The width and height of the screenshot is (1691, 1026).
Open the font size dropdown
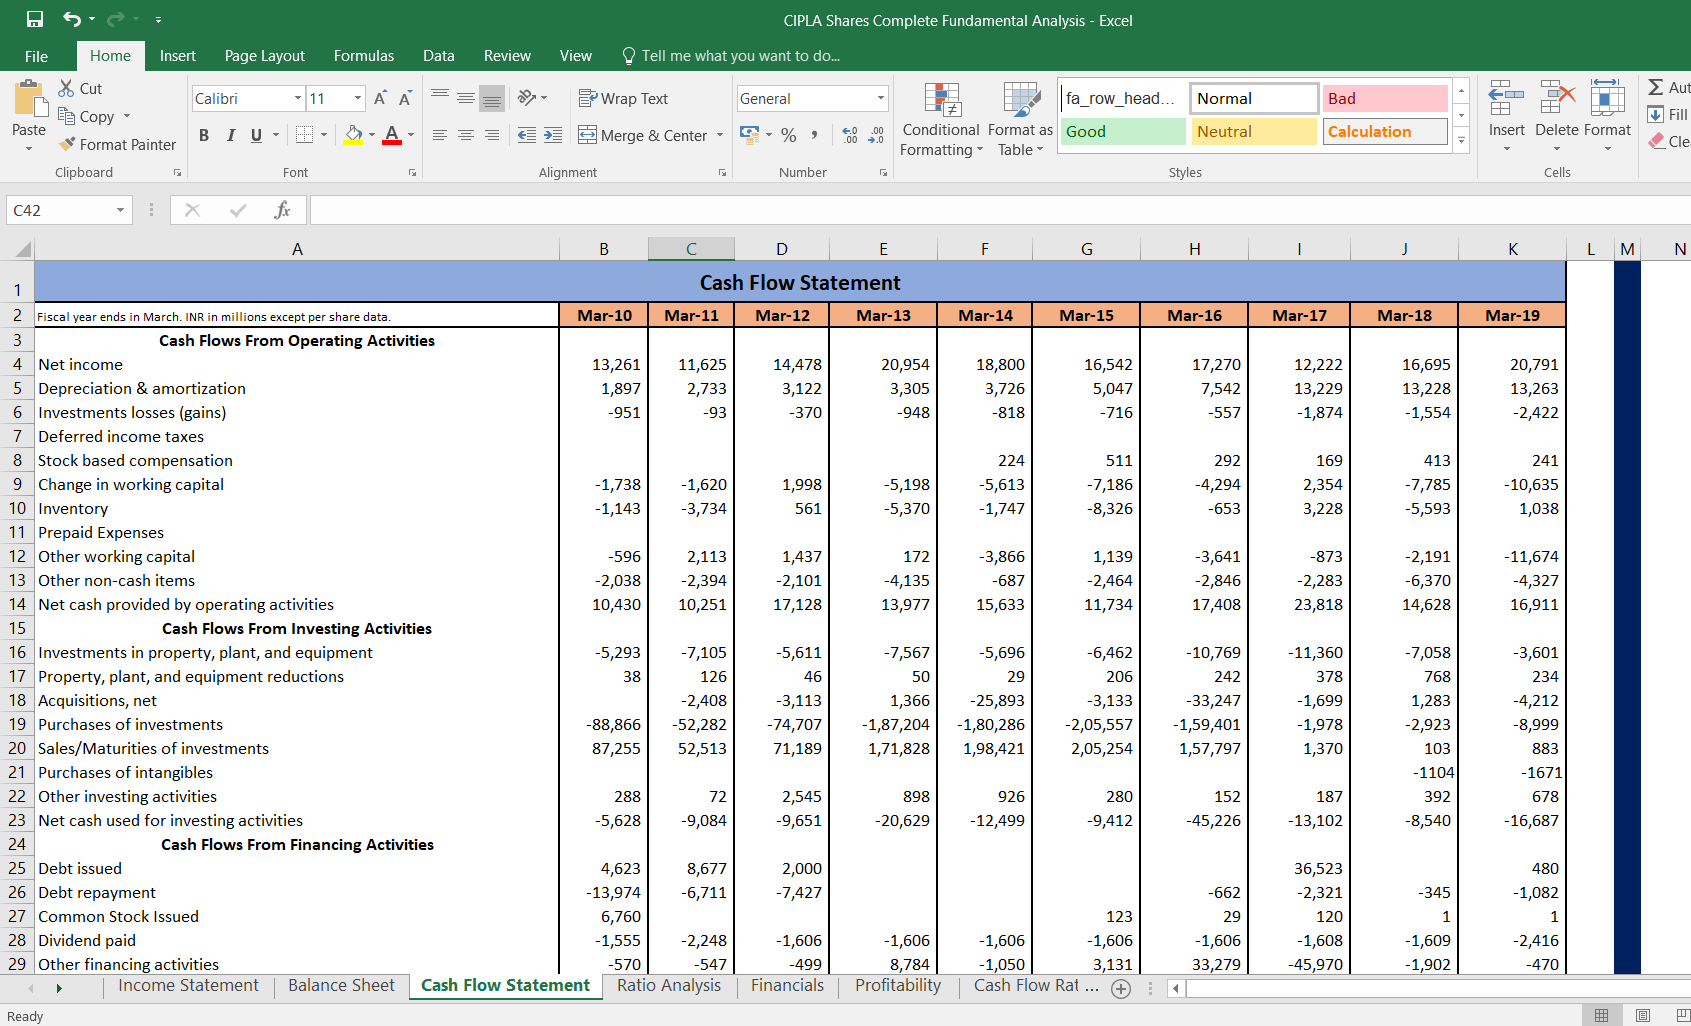358,98
